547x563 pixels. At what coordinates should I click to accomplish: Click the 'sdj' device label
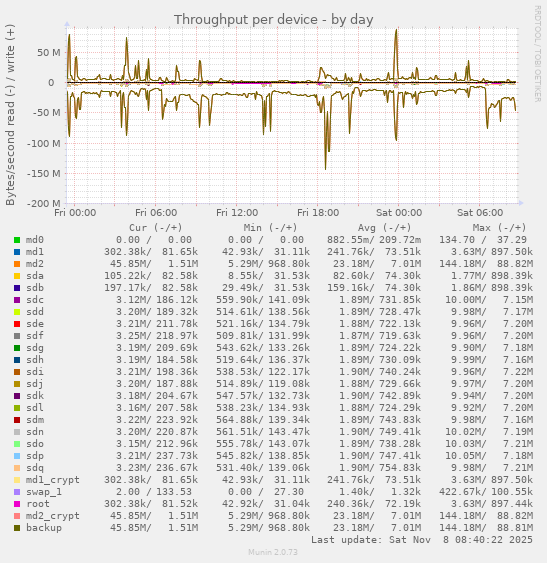35,384
